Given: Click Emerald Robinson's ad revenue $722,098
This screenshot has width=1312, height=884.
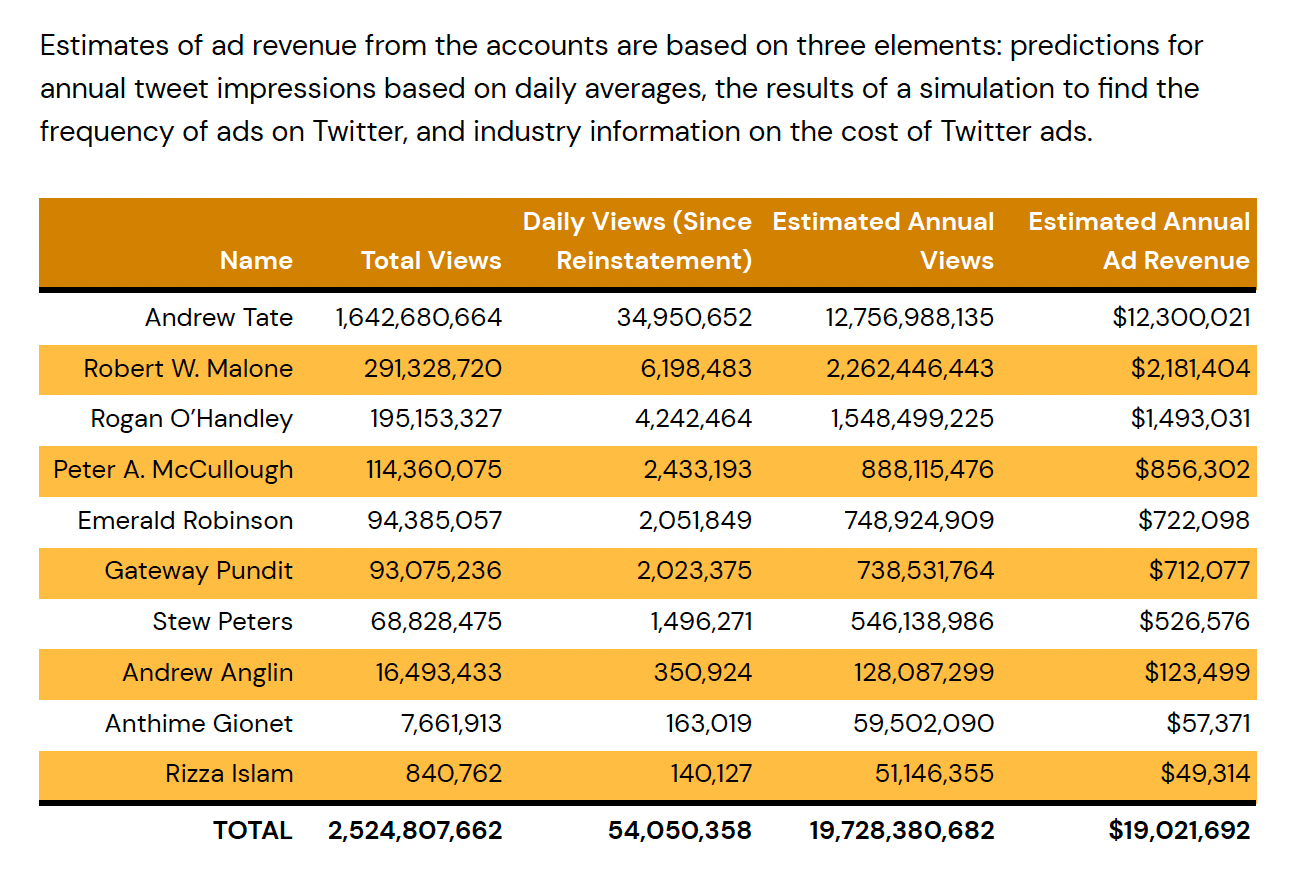Looking at the screenshot, I should (1193, 521).
